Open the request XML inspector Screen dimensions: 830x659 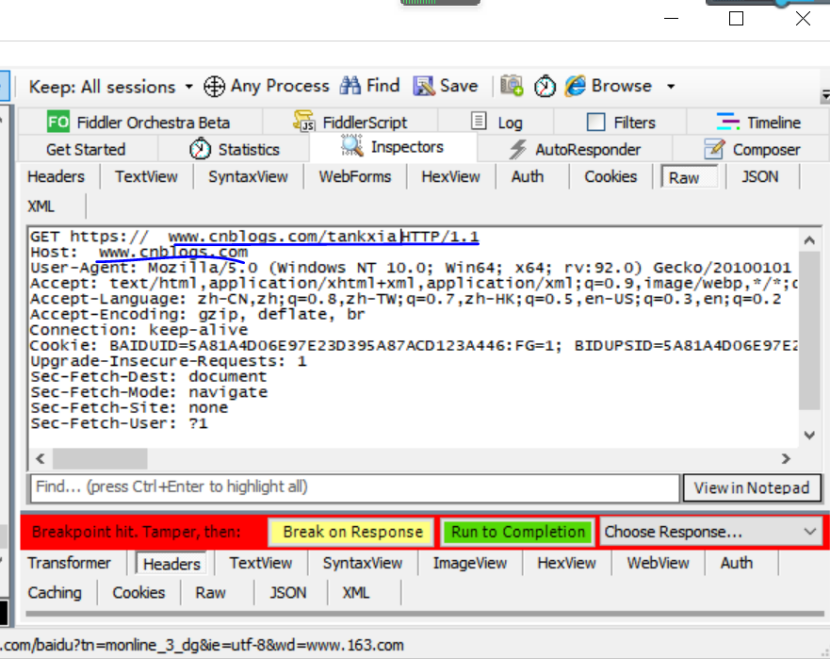click(41, 206)
